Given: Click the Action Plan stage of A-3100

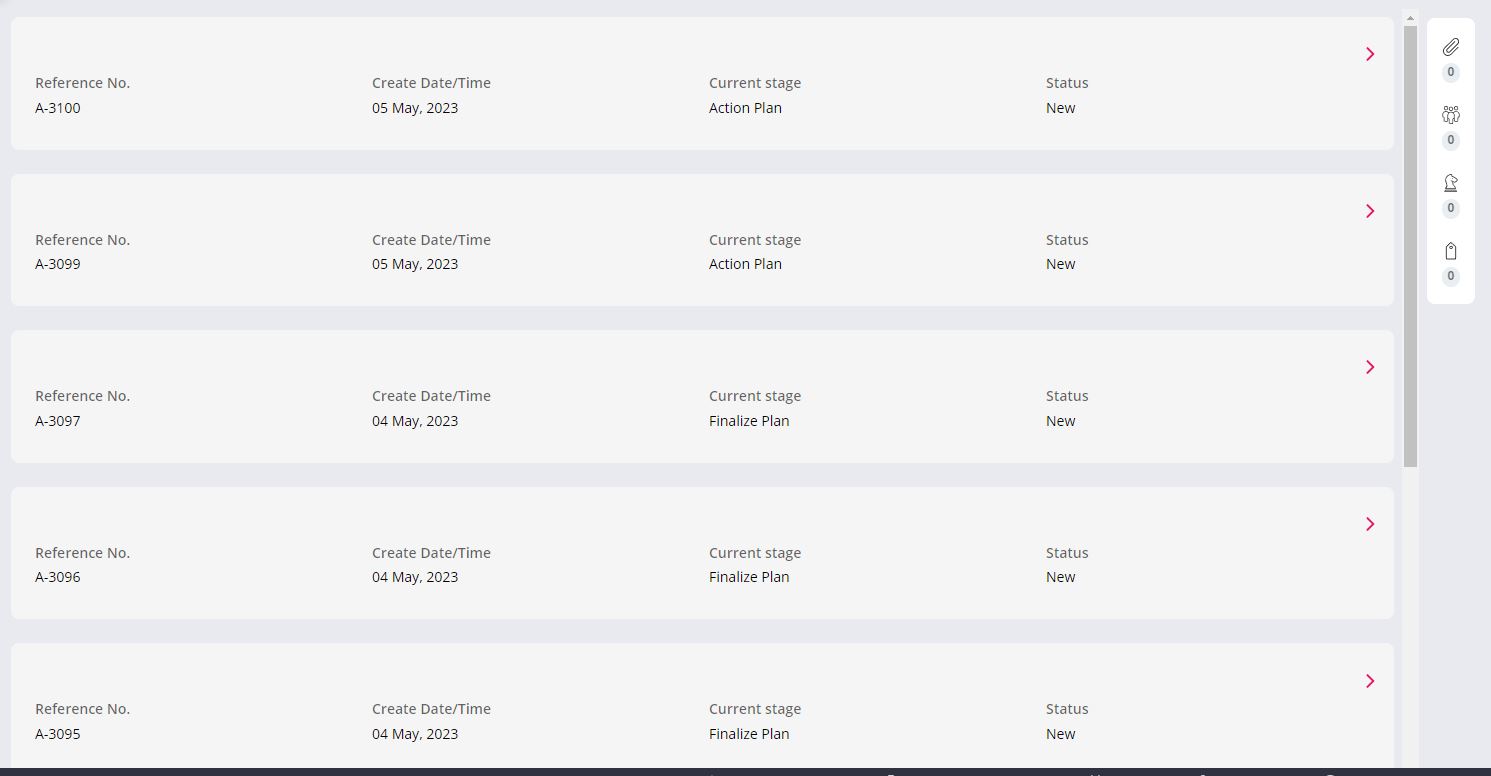Looking at the screenshot, I should (745, 108).
